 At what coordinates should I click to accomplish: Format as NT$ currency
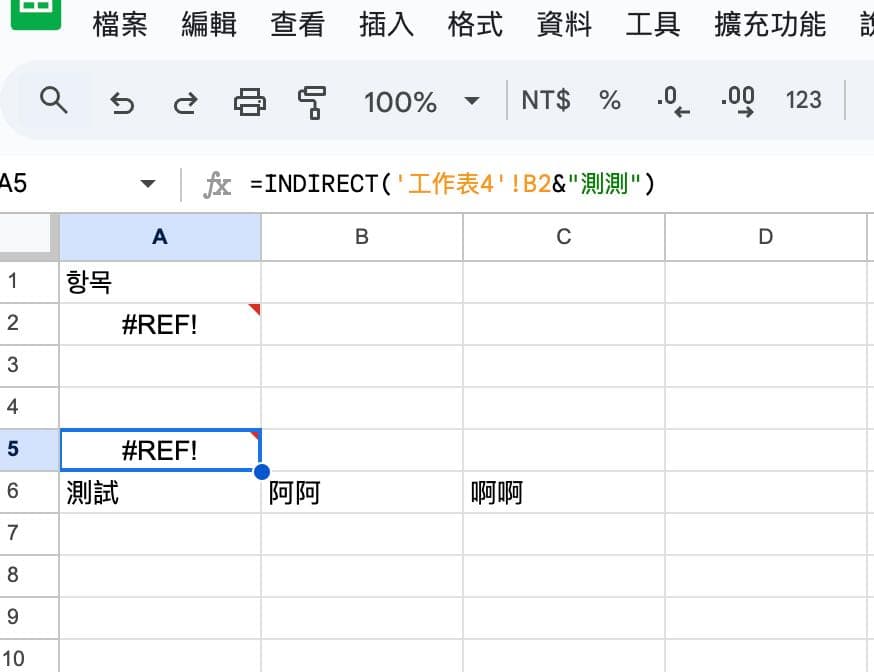(x=546, y=100)
